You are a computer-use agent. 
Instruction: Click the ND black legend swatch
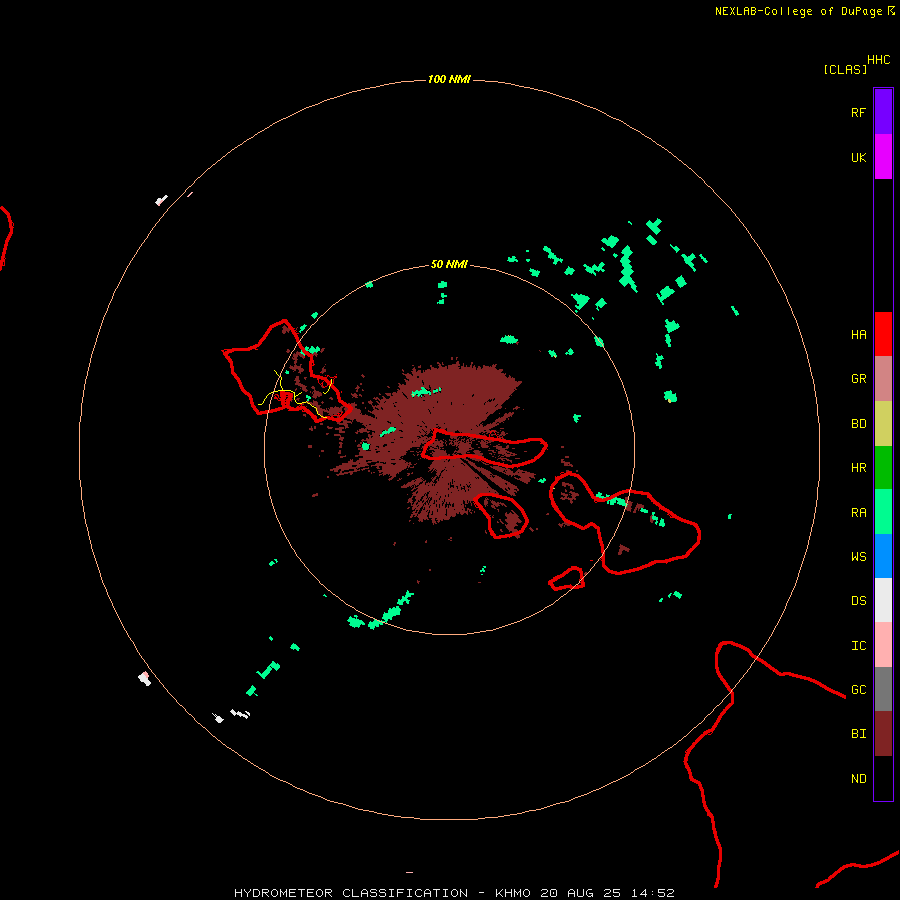(x=883, y=778)
